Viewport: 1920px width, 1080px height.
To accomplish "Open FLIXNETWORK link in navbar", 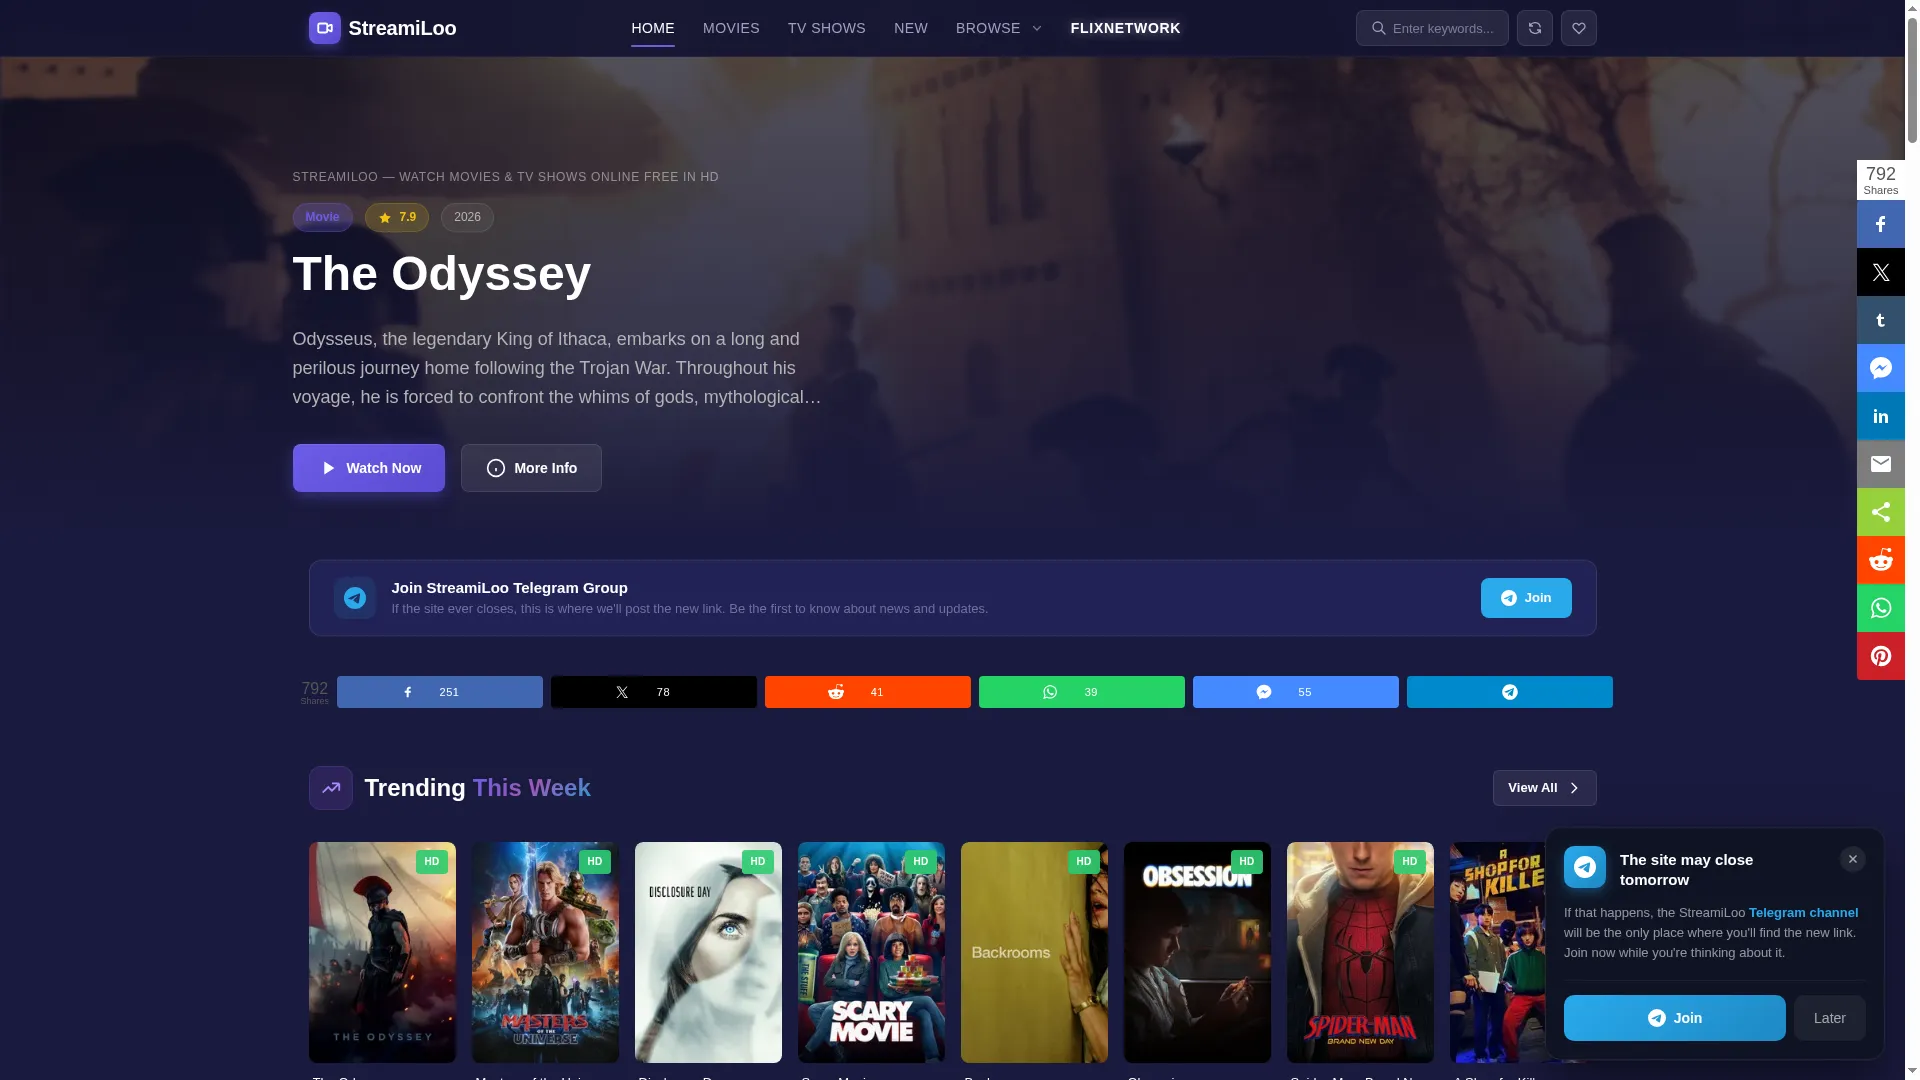I will (1125, 28).
